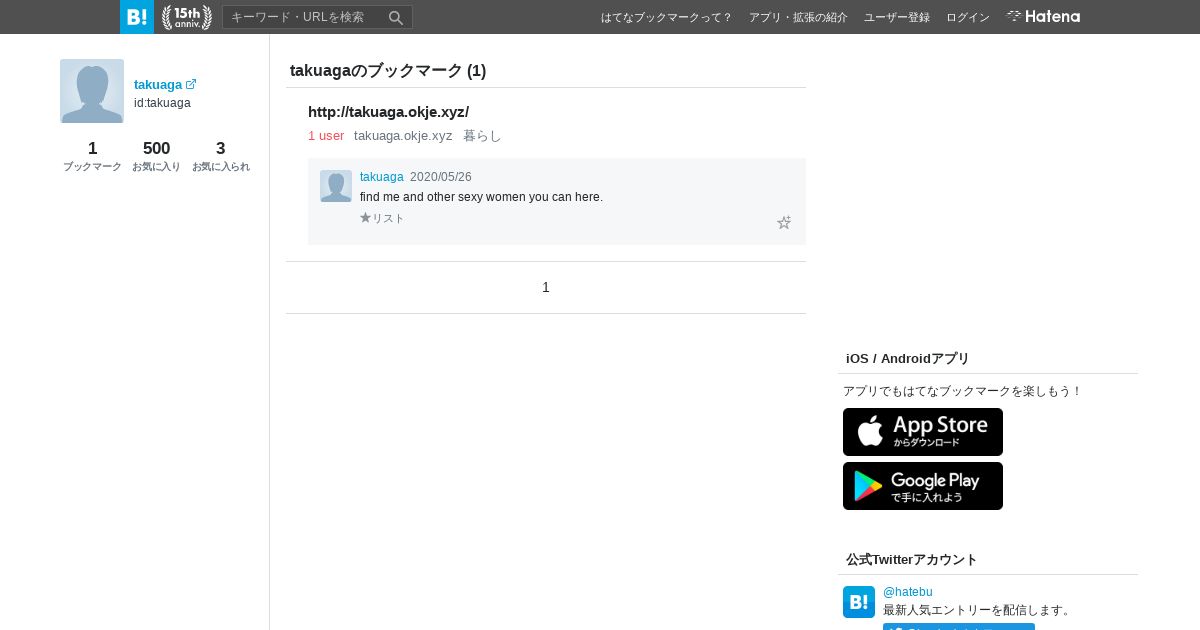Click the iOS / Androidアプリ heading
The height and width of the screenshot is (630, 1200).
[908, 359]
